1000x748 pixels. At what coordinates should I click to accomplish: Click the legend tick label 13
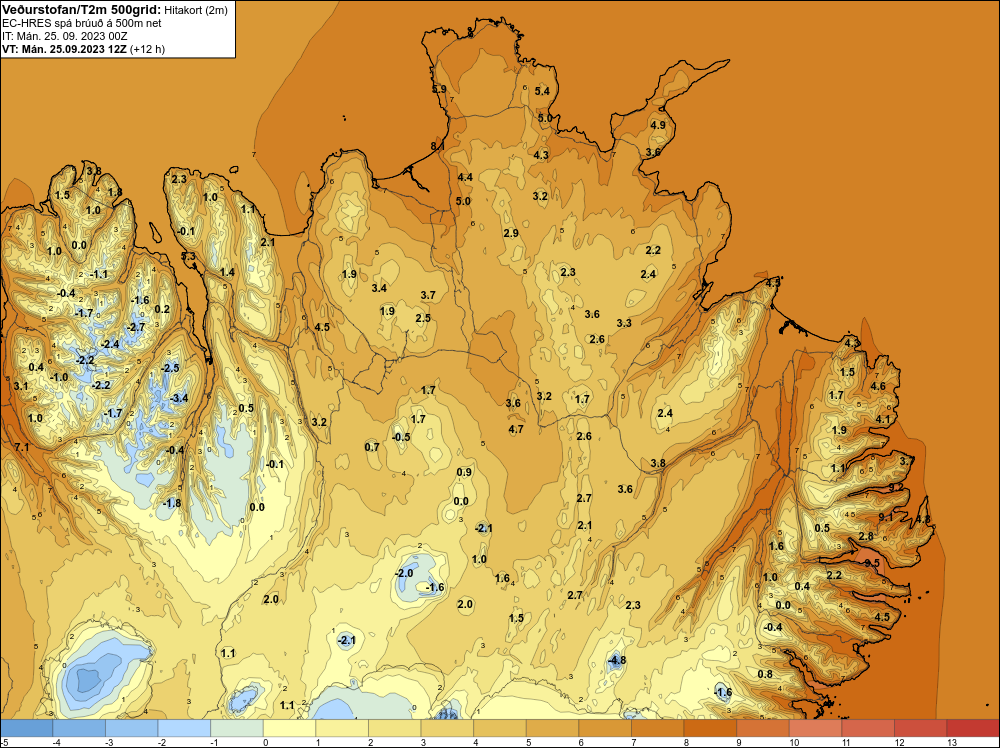coord(952,742)
